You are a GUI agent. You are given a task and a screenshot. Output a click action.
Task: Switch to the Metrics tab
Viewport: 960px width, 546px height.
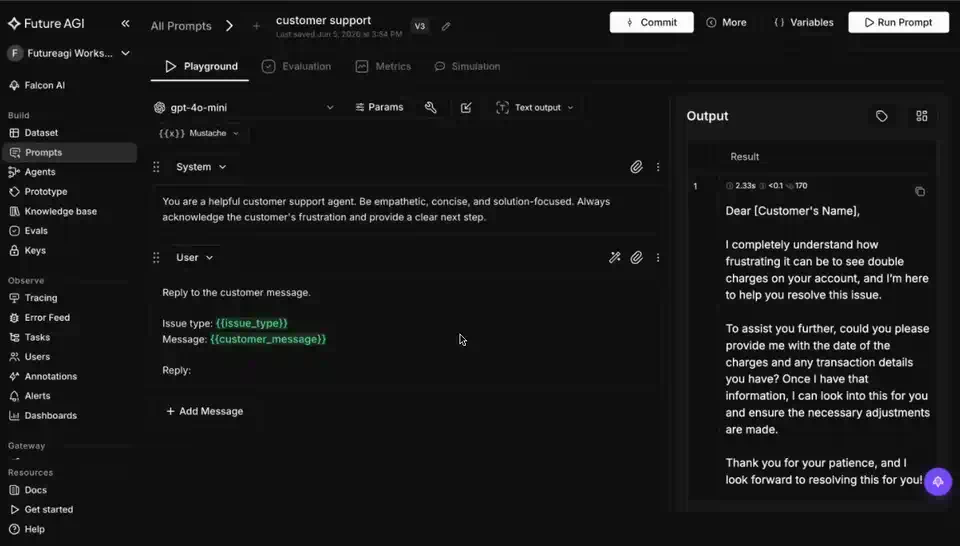click(383, 66)
